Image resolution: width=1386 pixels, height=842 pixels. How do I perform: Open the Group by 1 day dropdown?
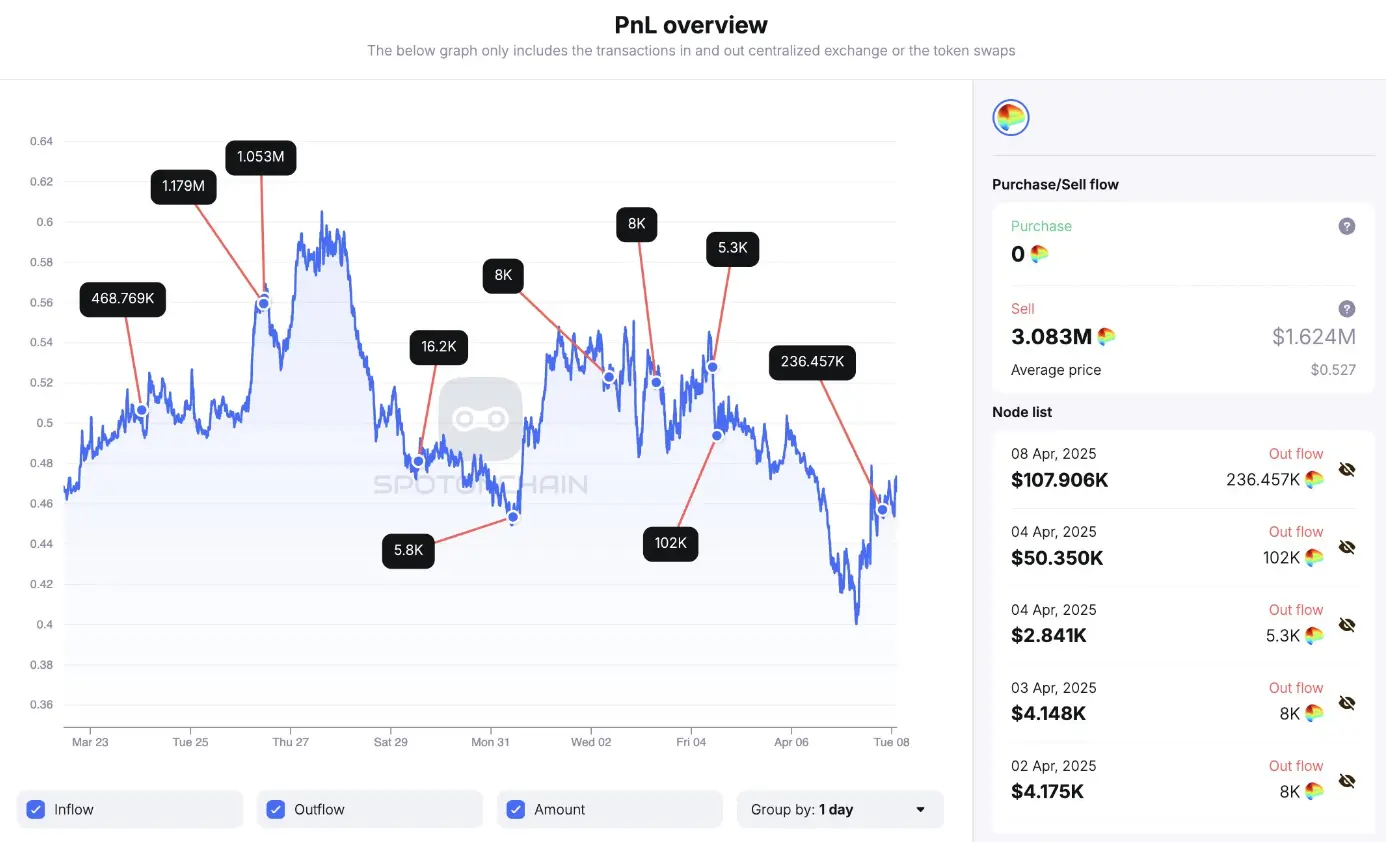[x=839, y=810]
